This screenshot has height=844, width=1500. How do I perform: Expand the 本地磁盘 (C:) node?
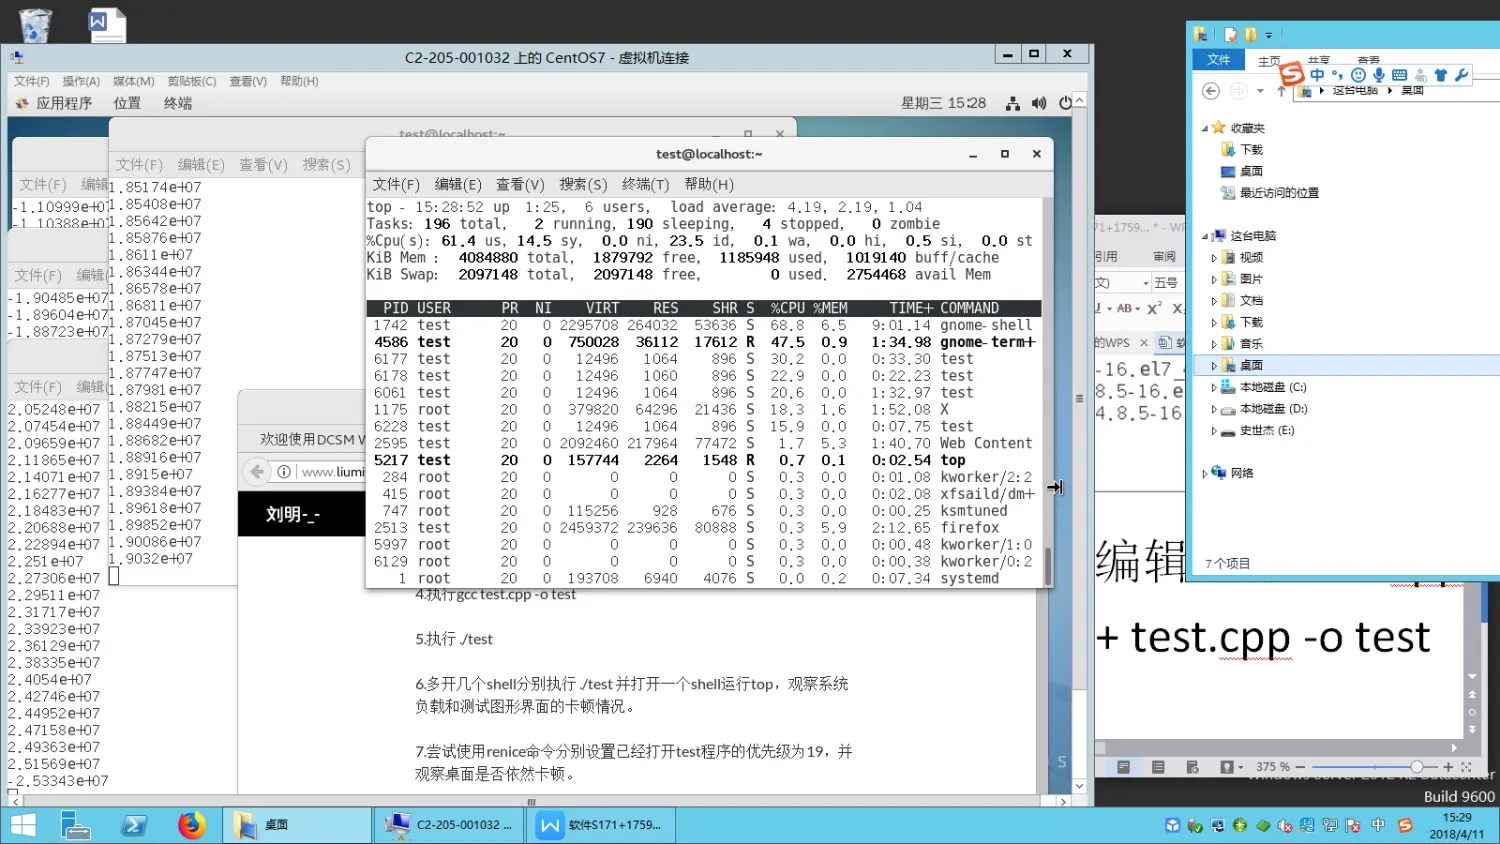point(1214,388)
